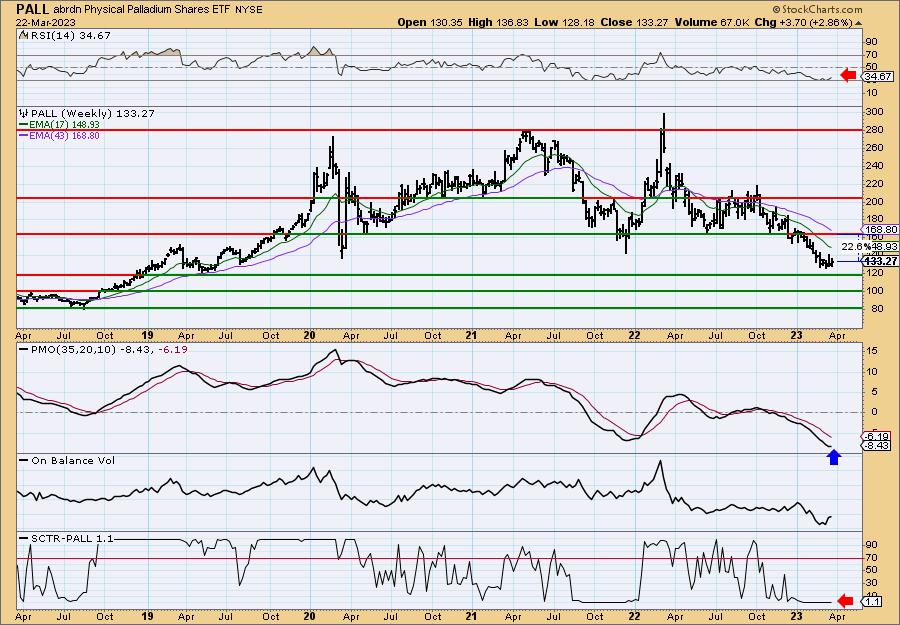Click the 90 label on the RSI axis
The width and height of the screenshot is (900, 625).
click(x=872, y=42)
